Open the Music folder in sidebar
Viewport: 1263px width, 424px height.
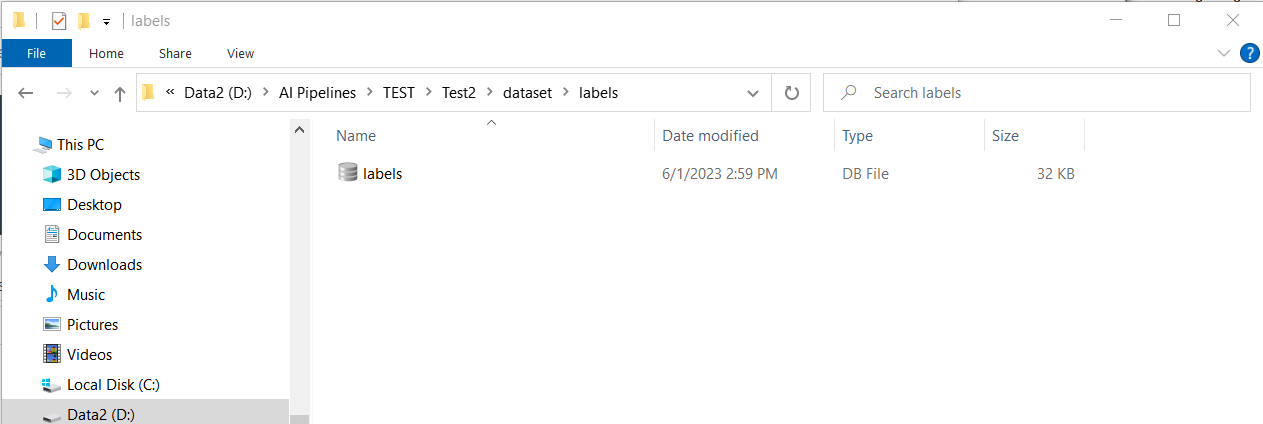coord(85,295)
